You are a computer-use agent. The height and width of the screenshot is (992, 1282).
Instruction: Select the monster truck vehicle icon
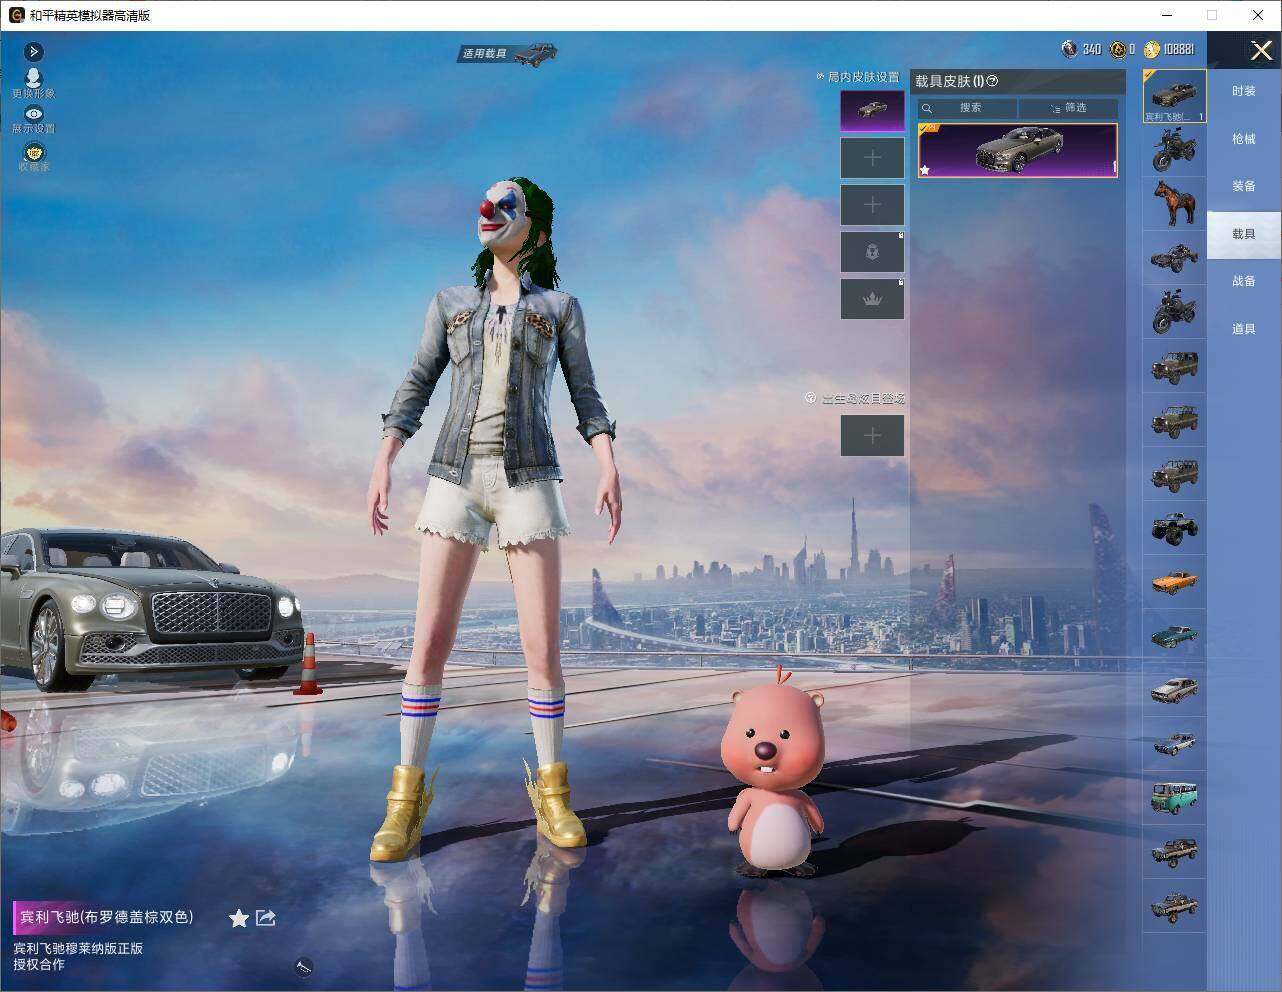pos(1175,527)
